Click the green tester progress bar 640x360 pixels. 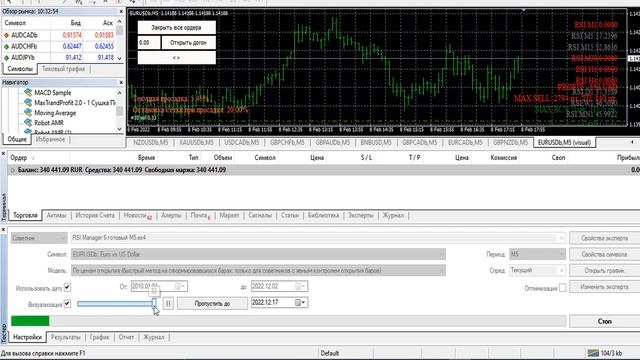(x=30, y=321)
